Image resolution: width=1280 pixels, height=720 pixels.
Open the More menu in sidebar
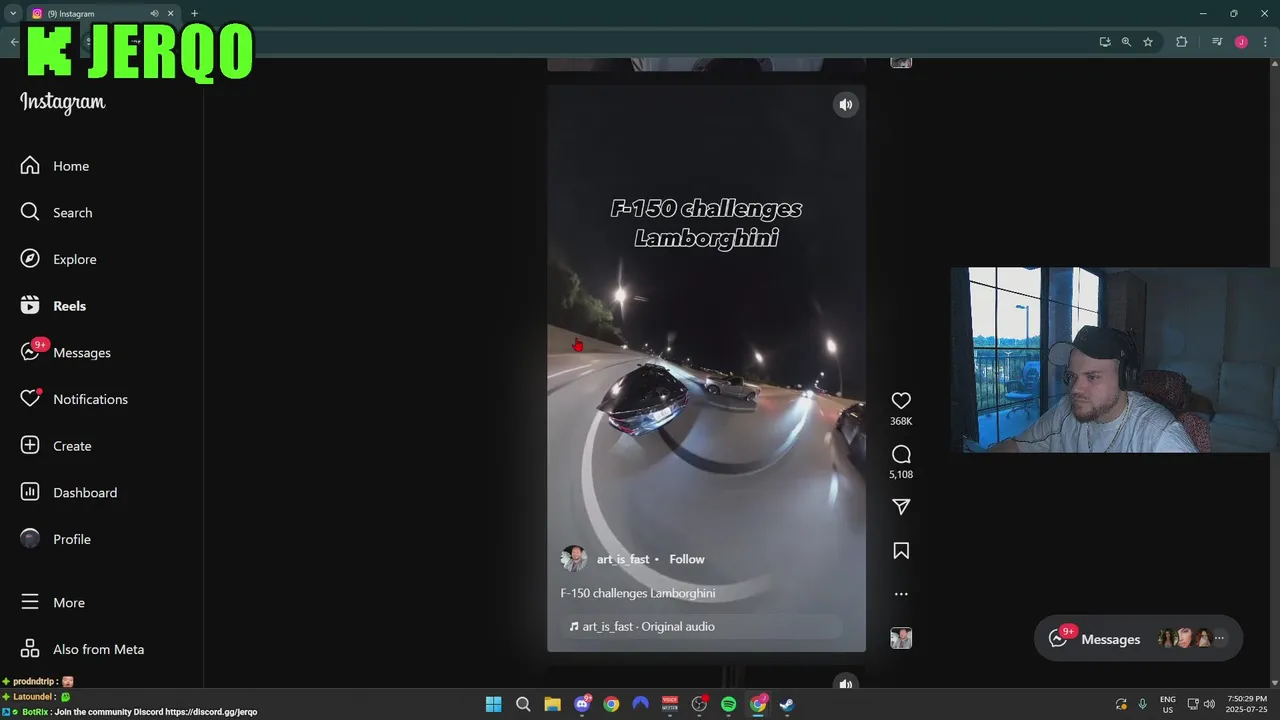click(53, 603)
